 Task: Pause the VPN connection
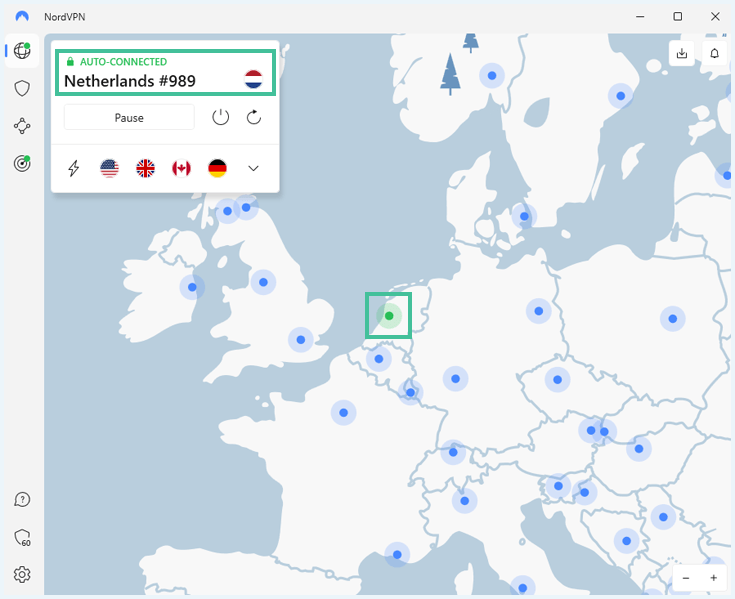(x=129, y=117)
